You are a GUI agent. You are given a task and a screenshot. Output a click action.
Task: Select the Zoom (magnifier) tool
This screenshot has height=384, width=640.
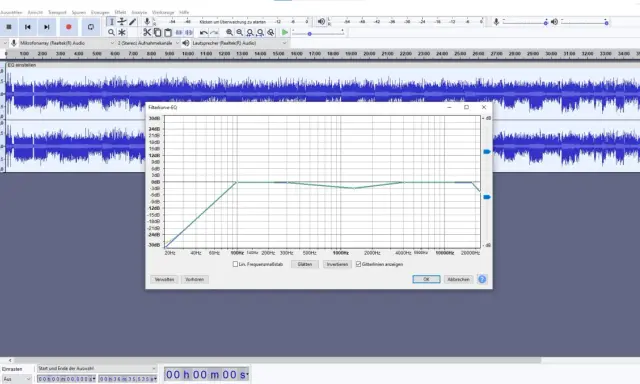point(111,32)
